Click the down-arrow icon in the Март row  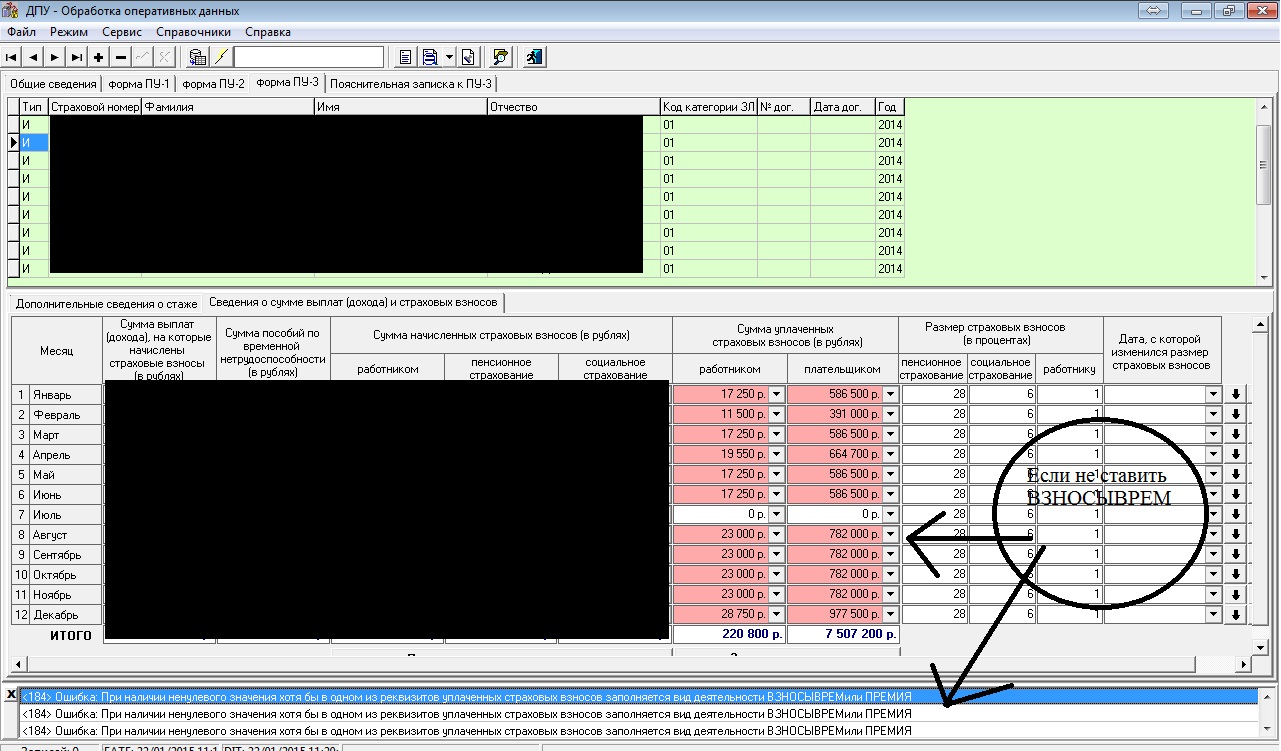click(x=1236, y=434)
